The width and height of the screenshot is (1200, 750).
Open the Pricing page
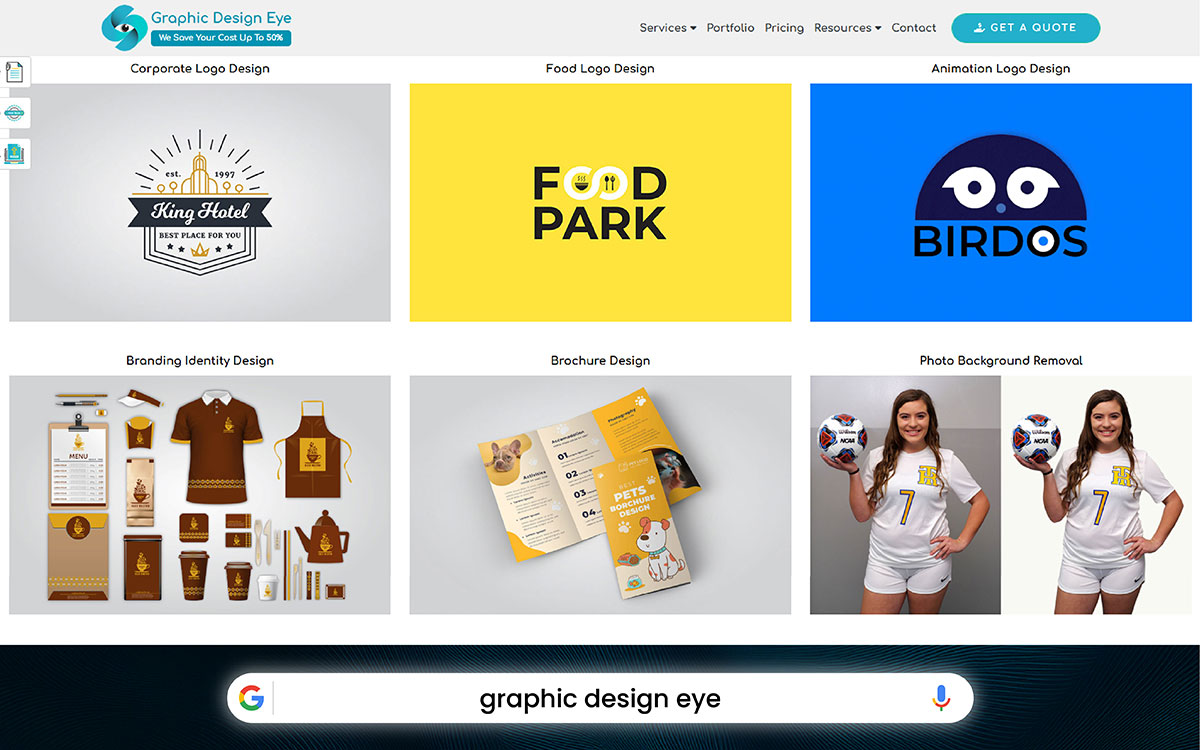784,28
